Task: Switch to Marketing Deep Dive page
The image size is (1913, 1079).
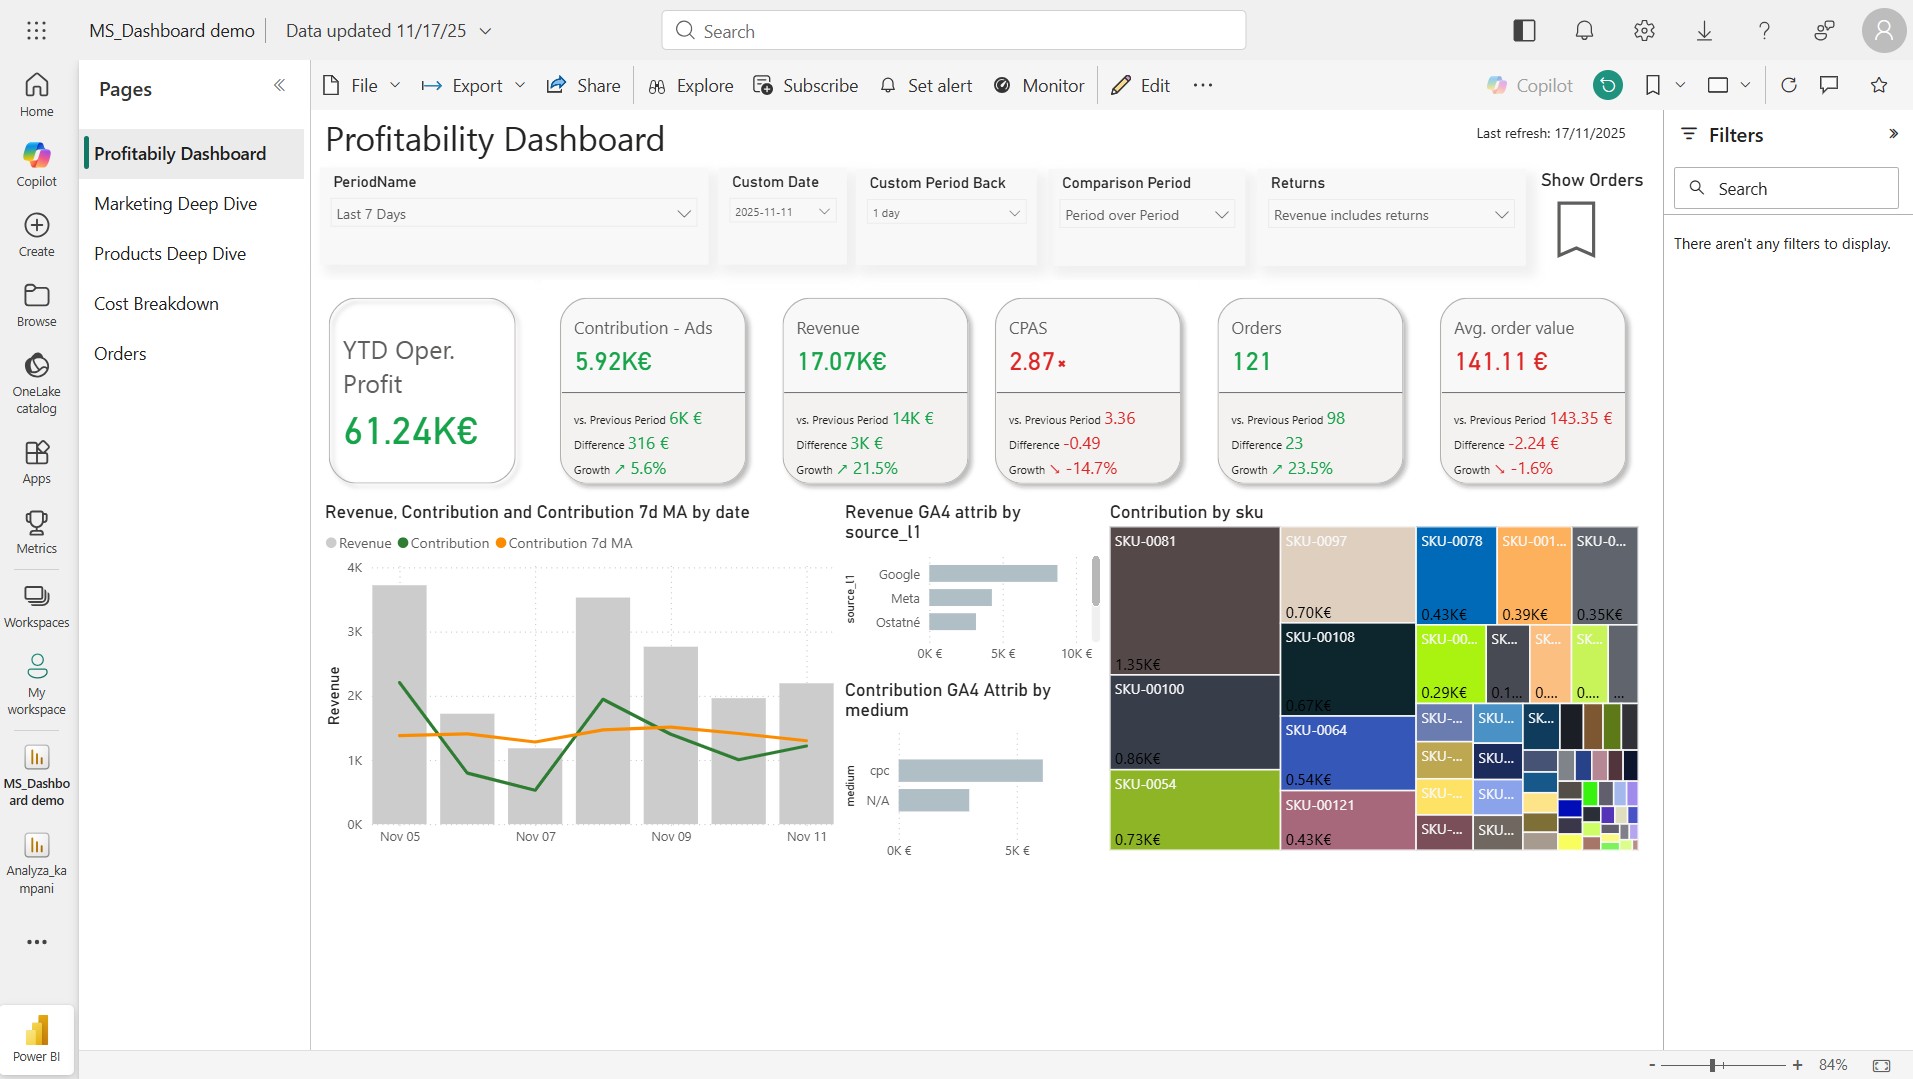Action: 176,204
